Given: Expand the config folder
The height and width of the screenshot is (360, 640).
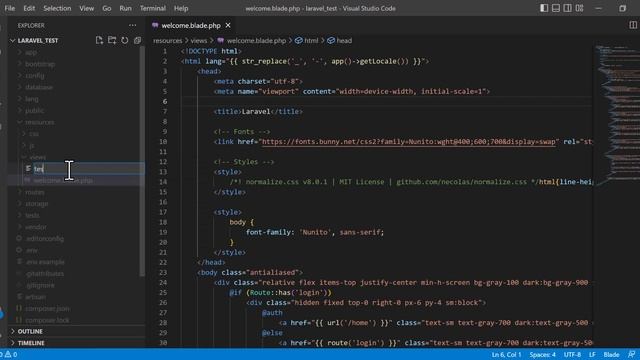Looking at the screenshot, I should point(35,76).
